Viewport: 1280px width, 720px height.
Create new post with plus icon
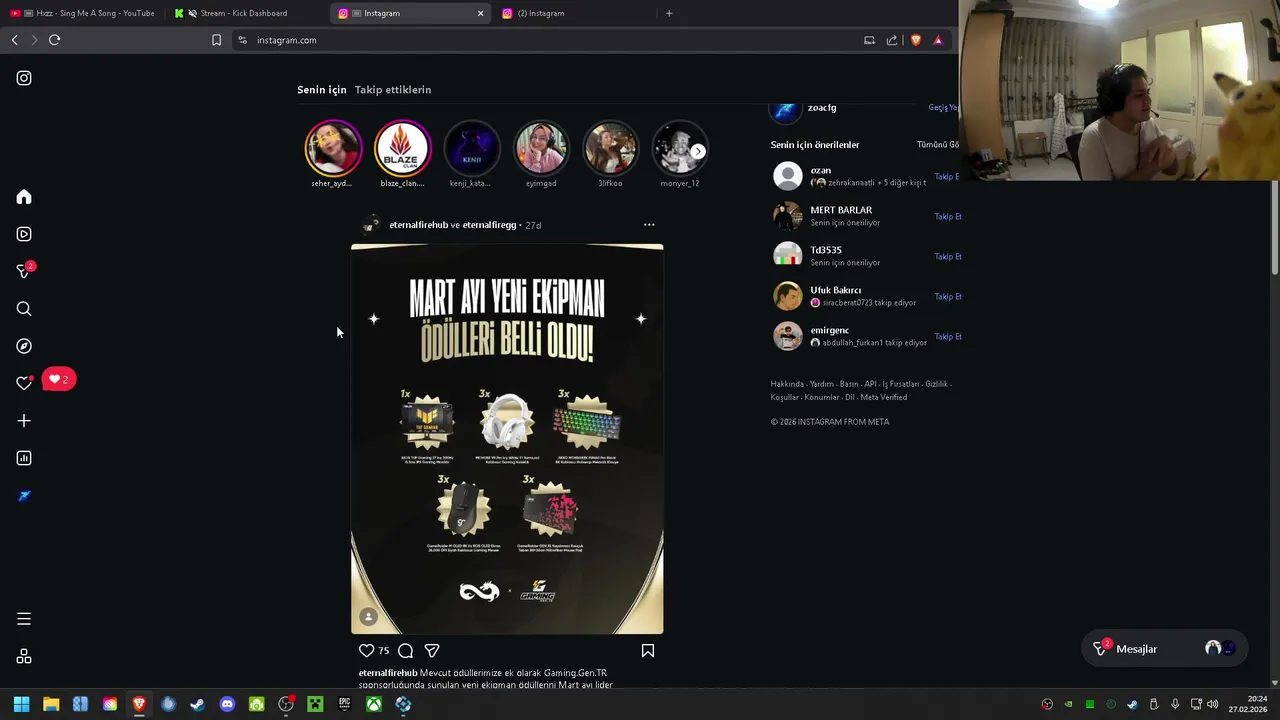[24, 421]
